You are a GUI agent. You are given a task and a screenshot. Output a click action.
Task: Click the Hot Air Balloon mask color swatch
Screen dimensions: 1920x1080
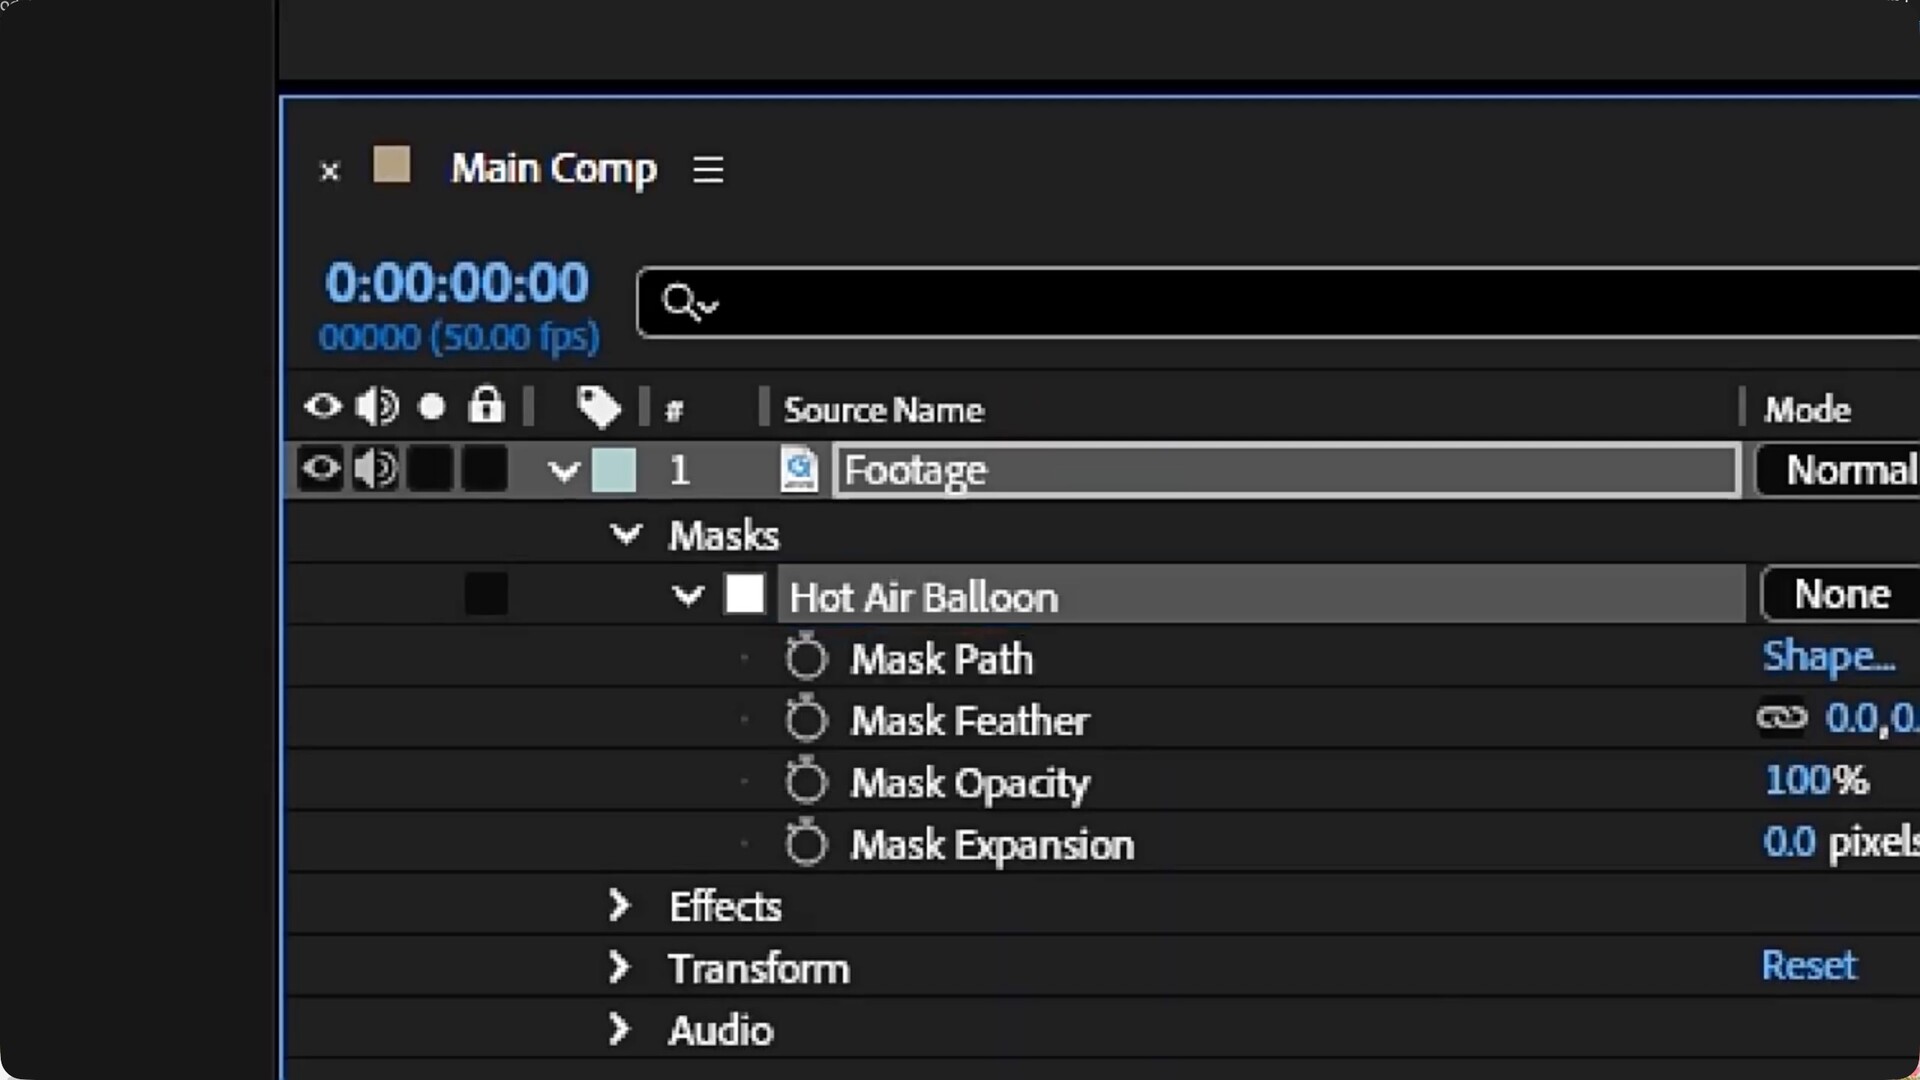(745, 594)
